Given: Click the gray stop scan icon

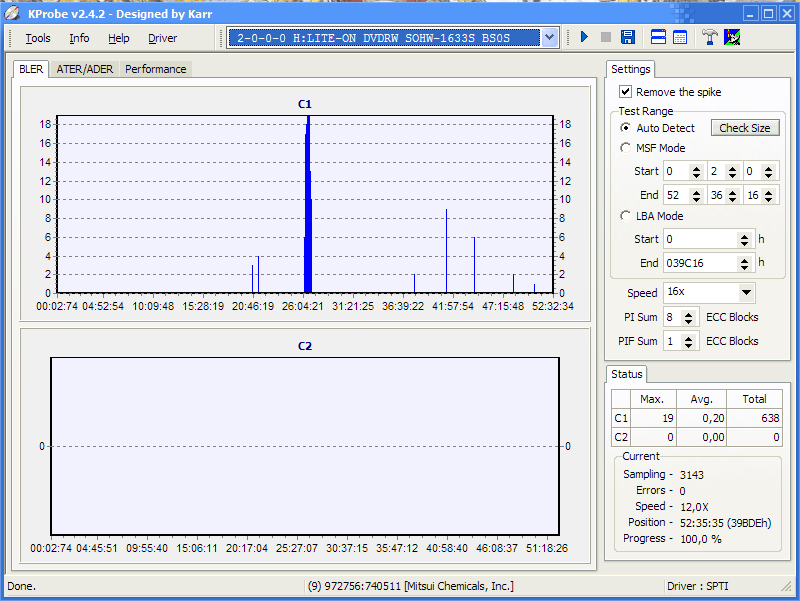Looking at the screenshot, I should pyautogui.click(x=606, y=38).
